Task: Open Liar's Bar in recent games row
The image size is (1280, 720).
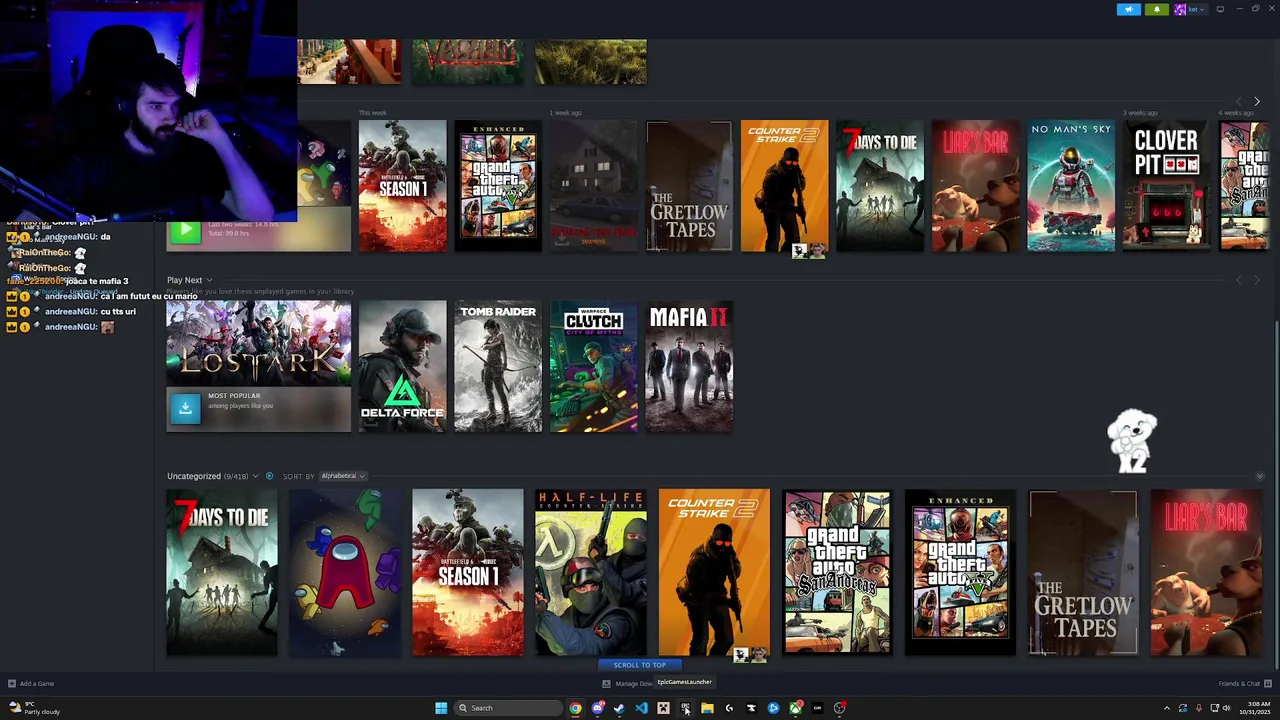Action: pos(975,186)
